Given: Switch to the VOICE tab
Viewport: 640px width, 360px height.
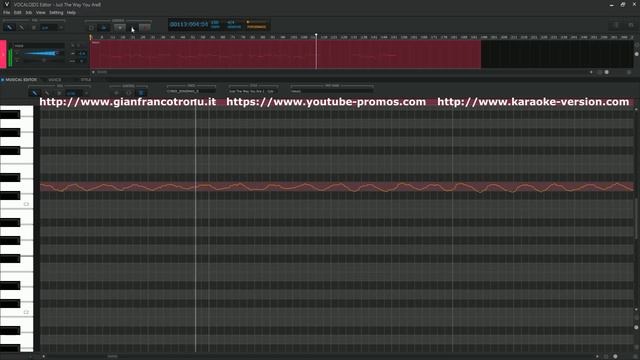Looking at the screenshot, I should pyautogui.click(x=55, y=80).
